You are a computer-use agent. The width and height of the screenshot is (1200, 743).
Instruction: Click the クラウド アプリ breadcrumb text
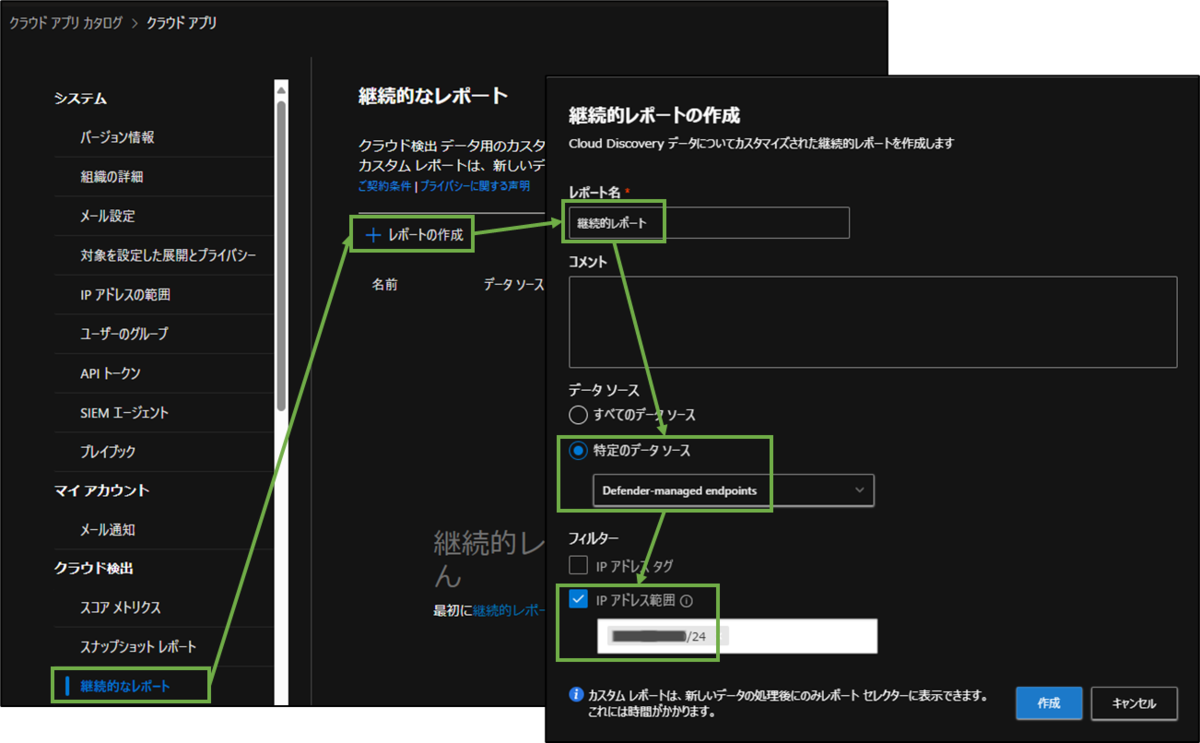(x=181, y=22)
